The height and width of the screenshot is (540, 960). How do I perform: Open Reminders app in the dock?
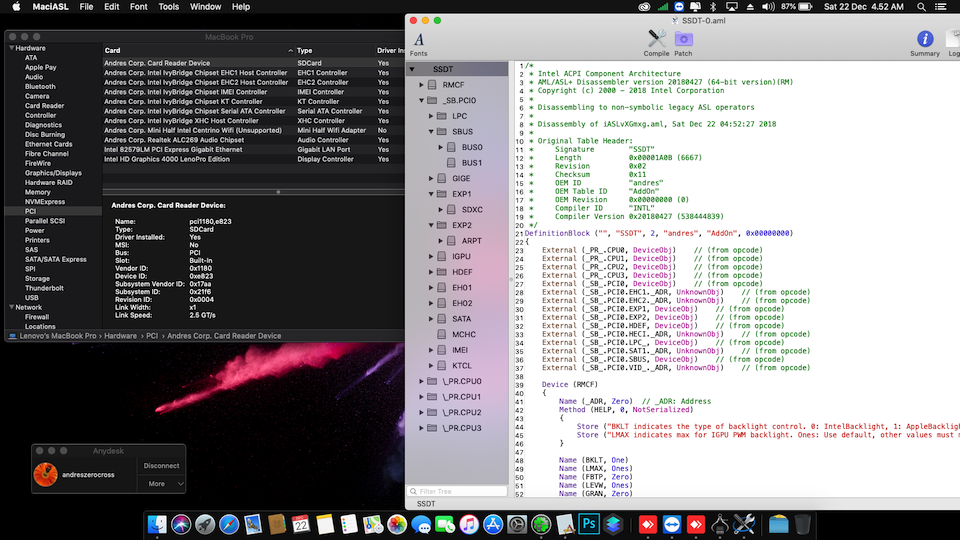coord(348,524)
